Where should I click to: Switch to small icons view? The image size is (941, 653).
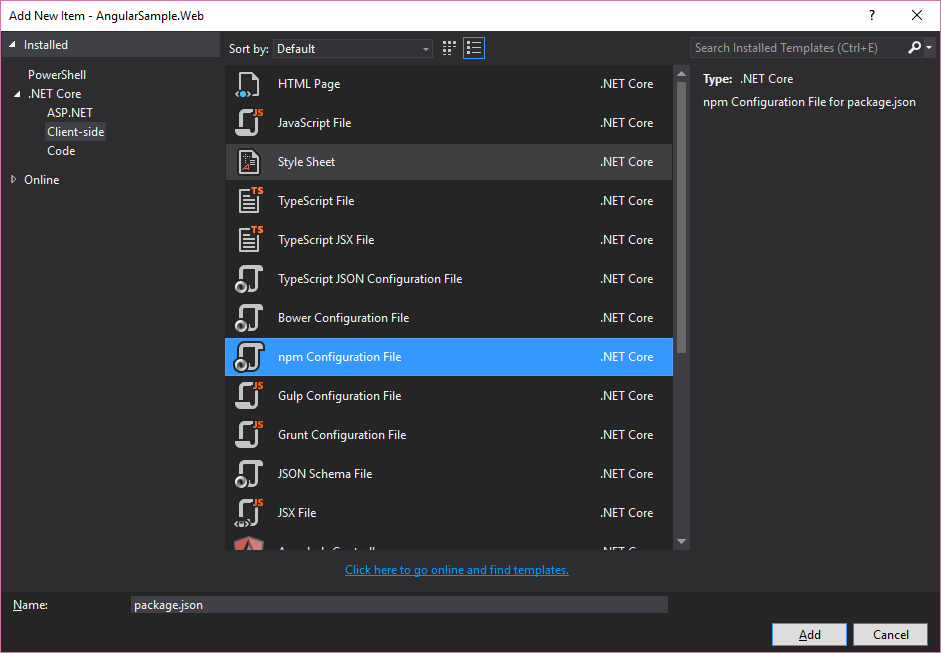coord(448,47)
